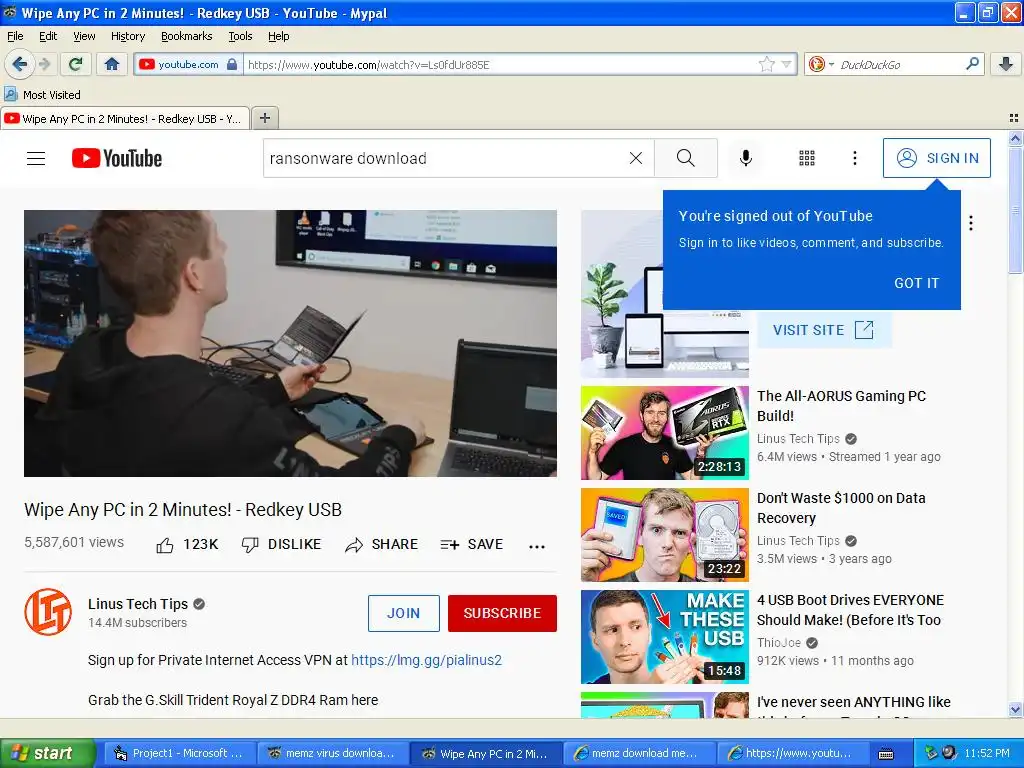Switch to memz virus download taskbar item
Viewport: 1024px width, 768px height.
(x=333, y=753)
